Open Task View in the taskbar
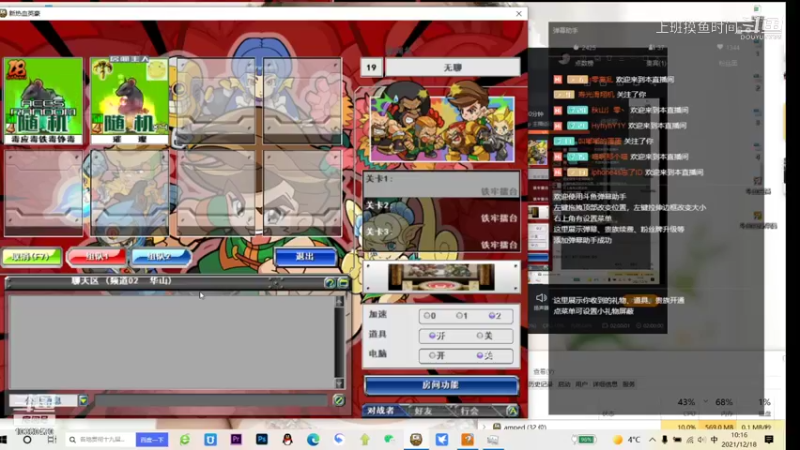This screenshot has height=450, width=800. click(x=52, y=439)
